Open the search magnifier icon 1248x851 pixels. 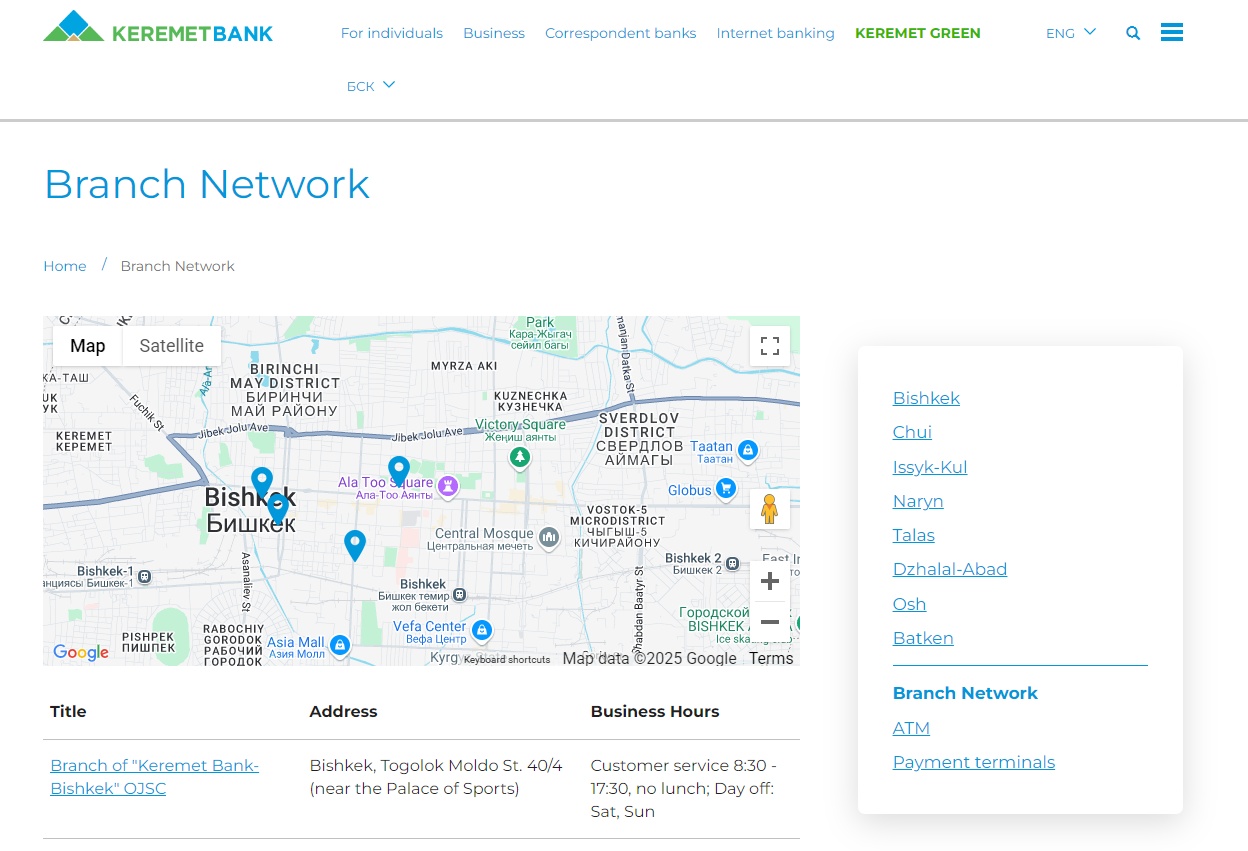[x=1133, y=33]
